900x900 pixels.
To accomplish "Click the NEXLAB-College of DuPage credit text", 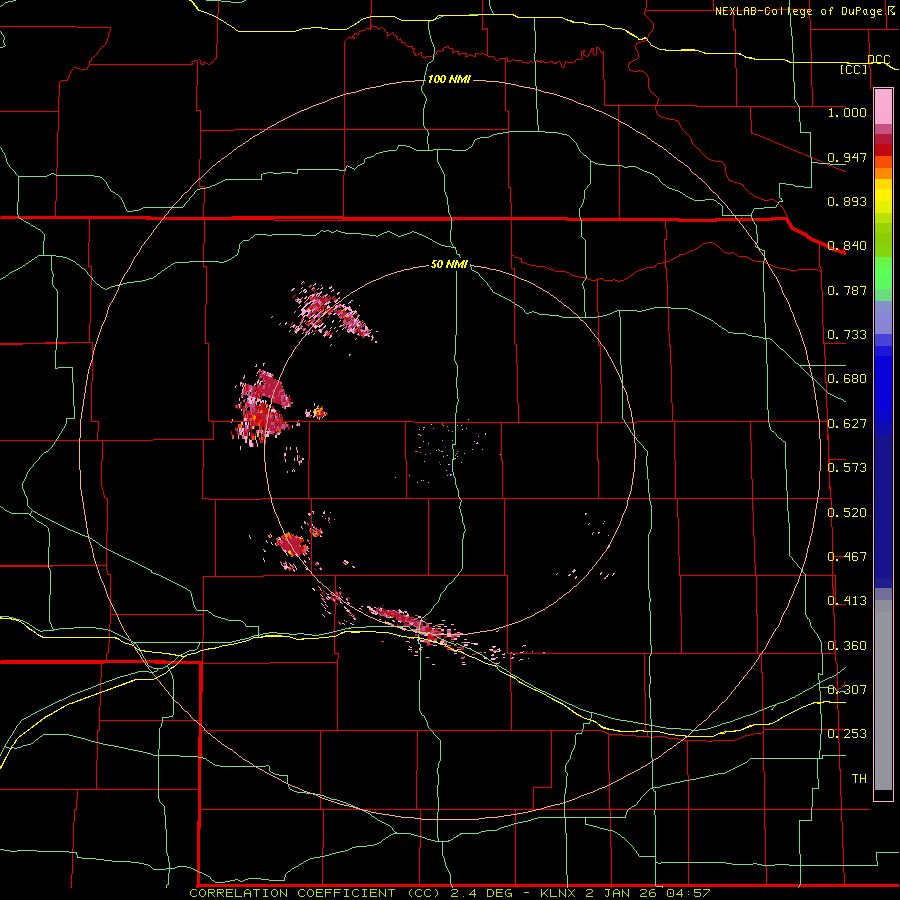I will pos(798,11).
